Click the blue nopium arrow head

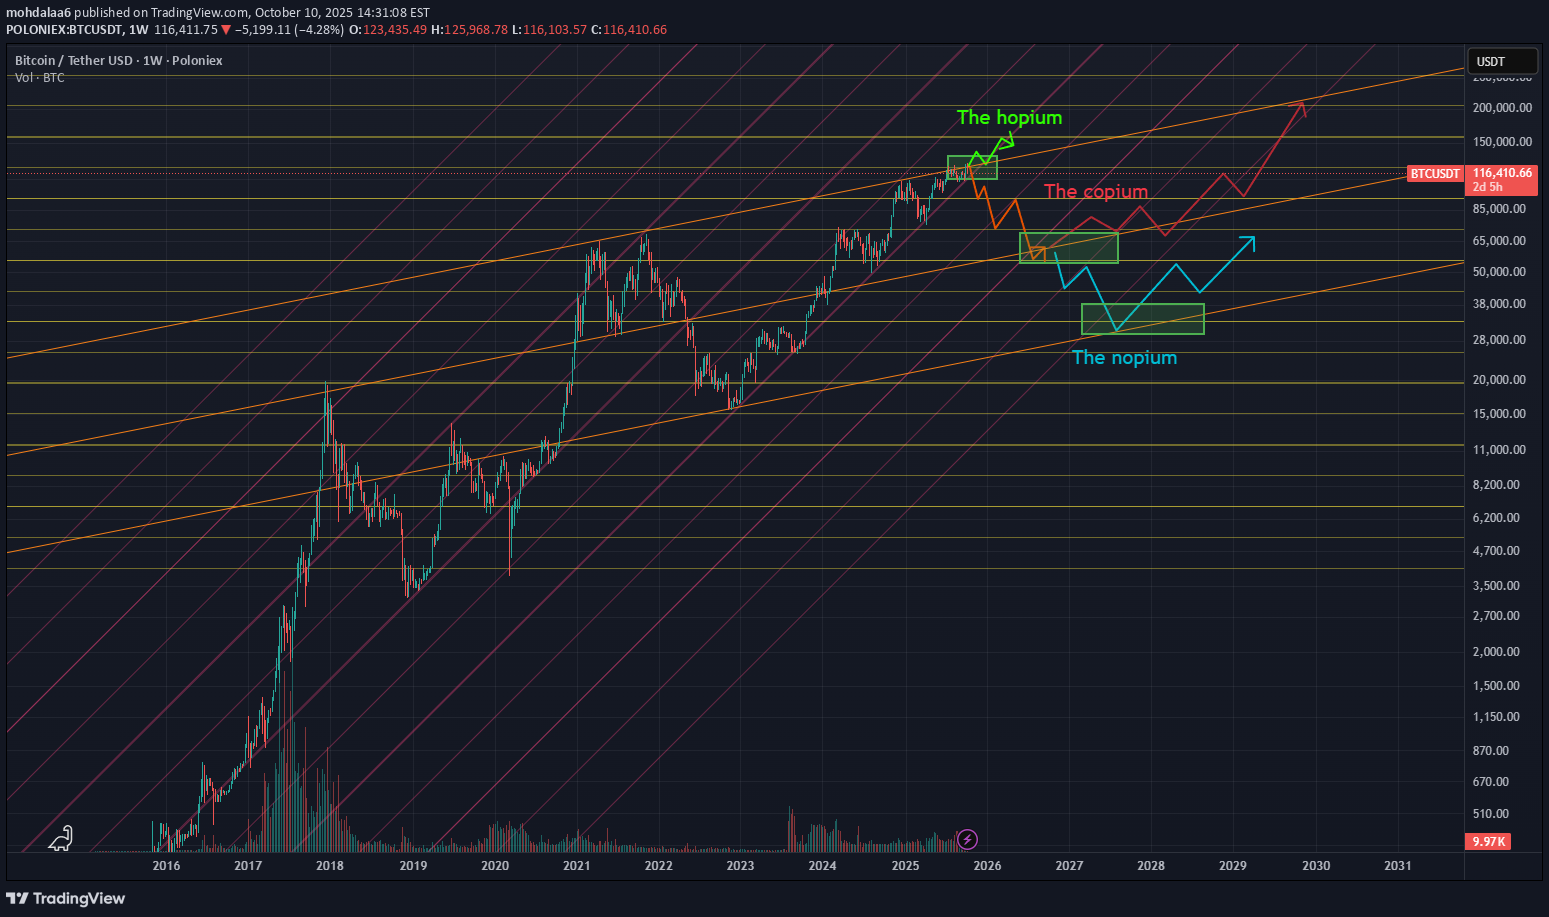(1248, 240)
